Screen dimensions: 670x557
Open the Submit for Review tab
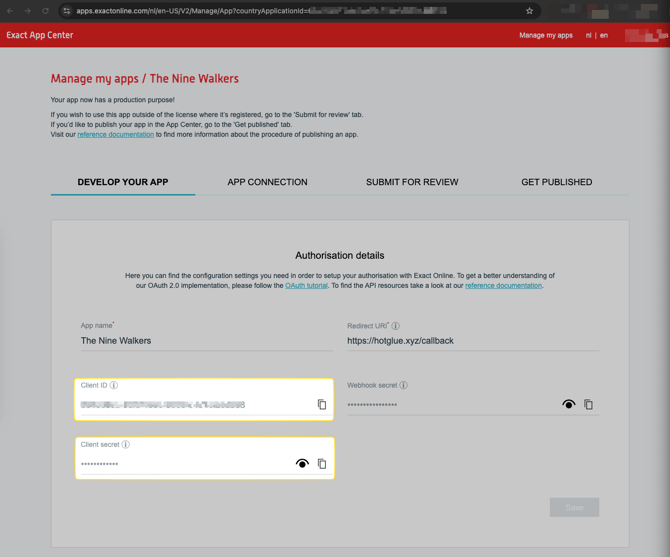412,182
